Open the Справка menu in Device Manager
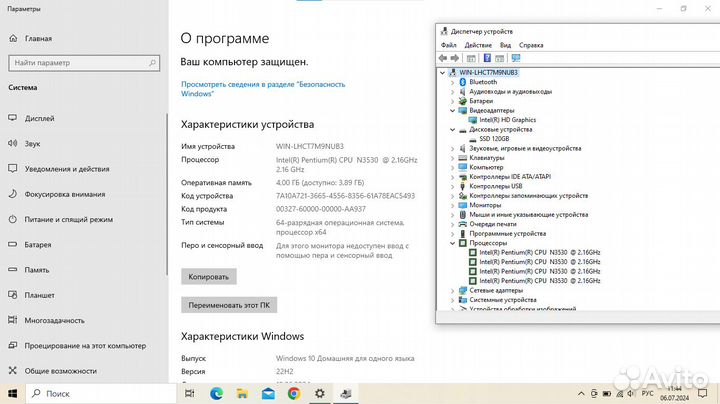Image resolution: width=720 pixels, height=404 pixels. pos(531,45)
